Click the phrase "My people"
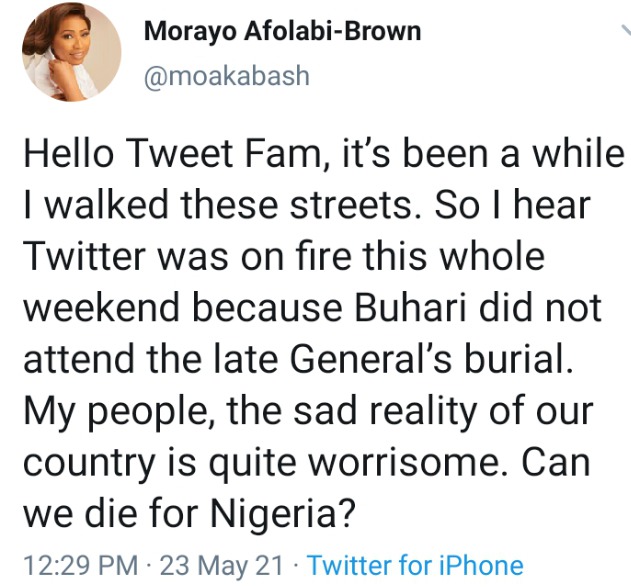Viewport: 631px width, 587px height. tap(115, 412)
